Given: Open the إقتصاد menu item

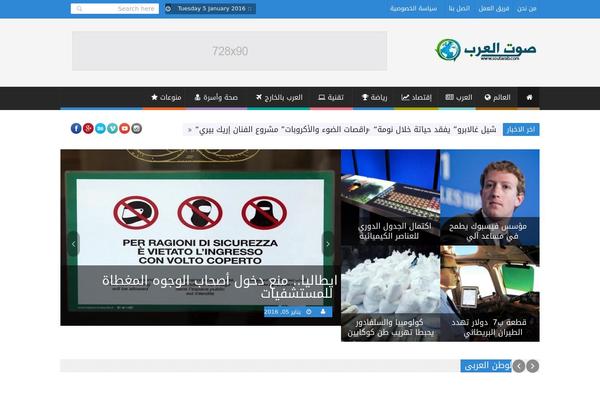Looking at the screenshot, I should tap(416, 98).
